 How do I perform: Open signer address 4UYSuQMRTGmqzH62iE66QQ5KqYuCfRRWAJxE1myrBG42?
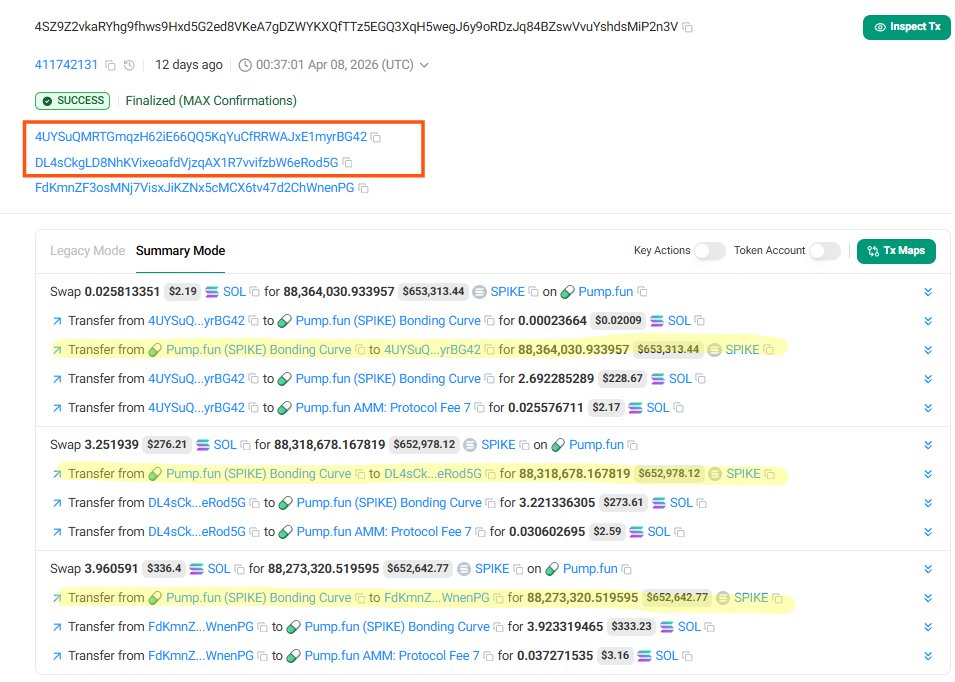tap(201, 137)
